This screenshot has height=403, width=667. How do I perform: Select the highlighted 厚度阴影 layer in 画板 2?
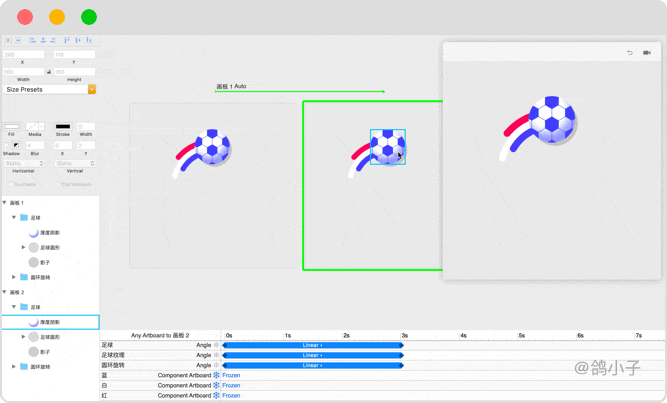pos(51,322)
